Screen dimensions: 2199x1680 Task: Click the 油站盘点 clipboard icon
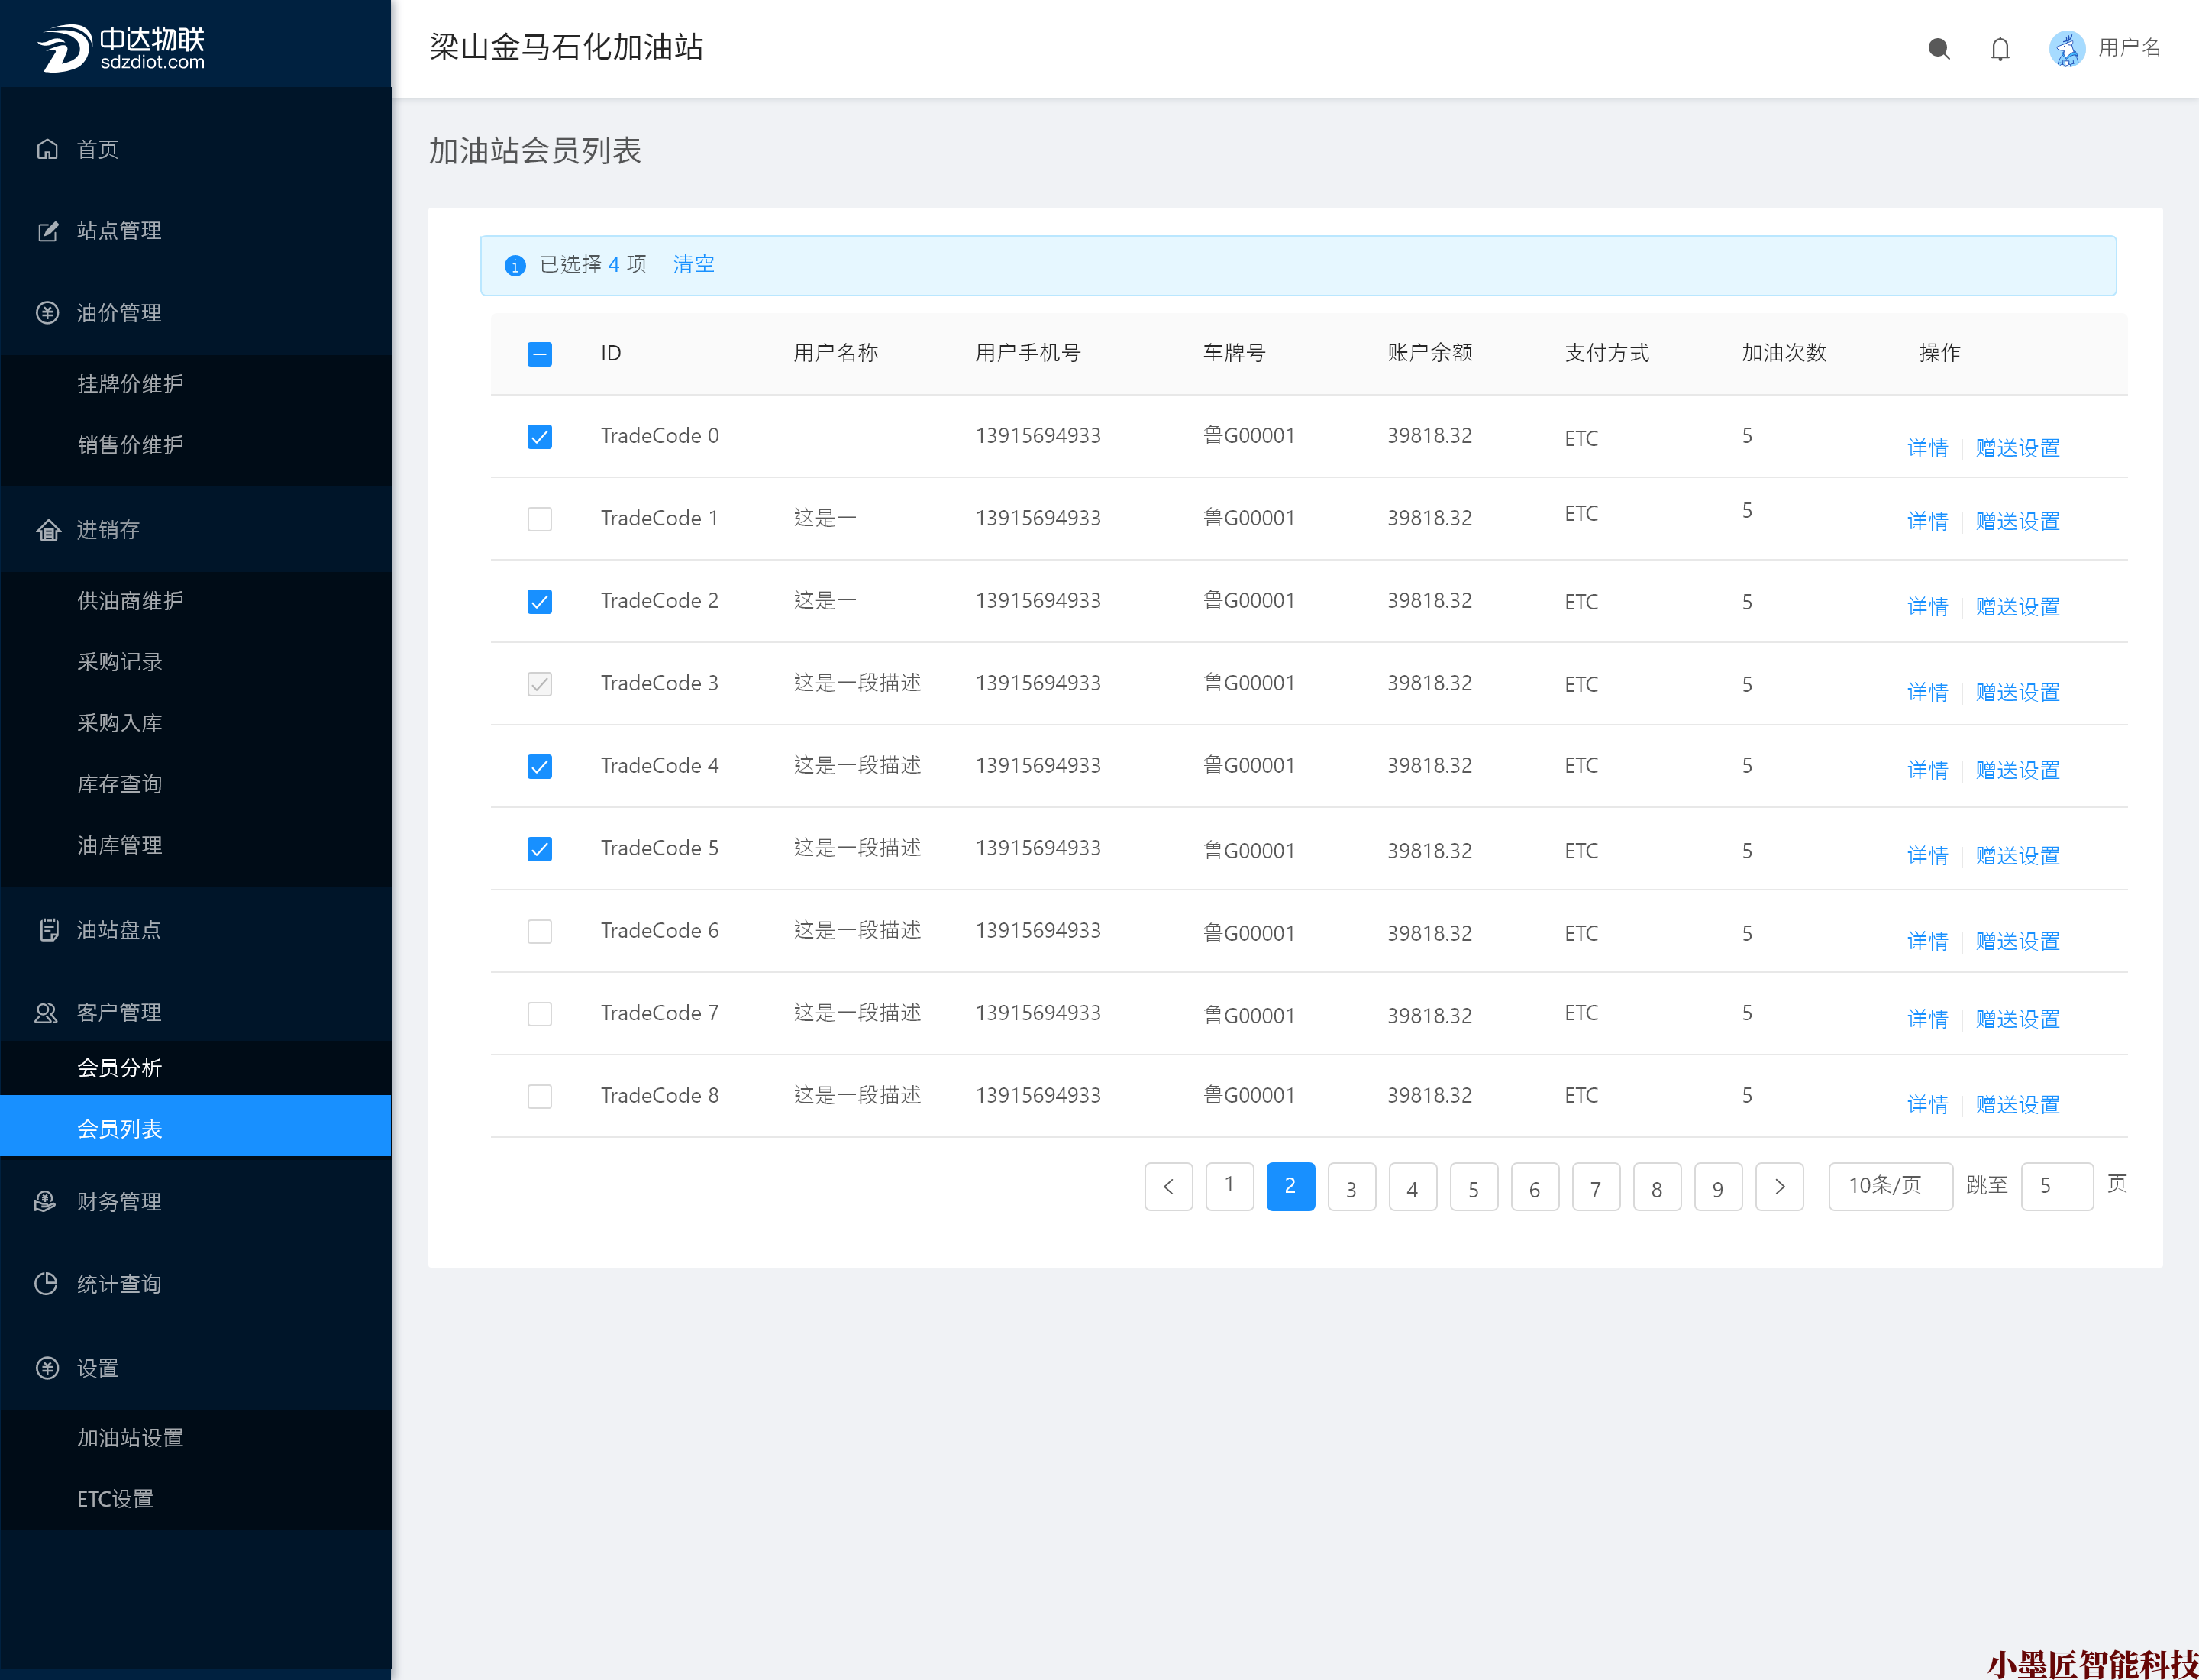47,930
